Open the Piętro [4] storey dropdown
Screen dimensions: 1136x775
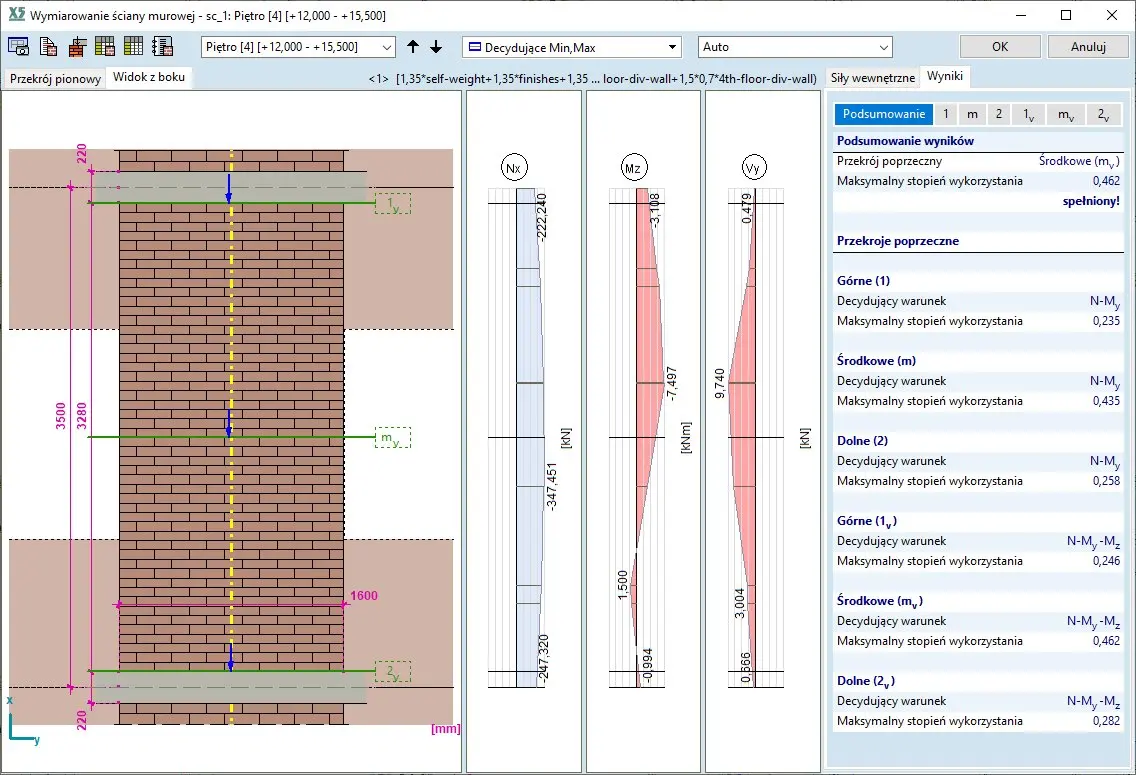tap(298, 47)
